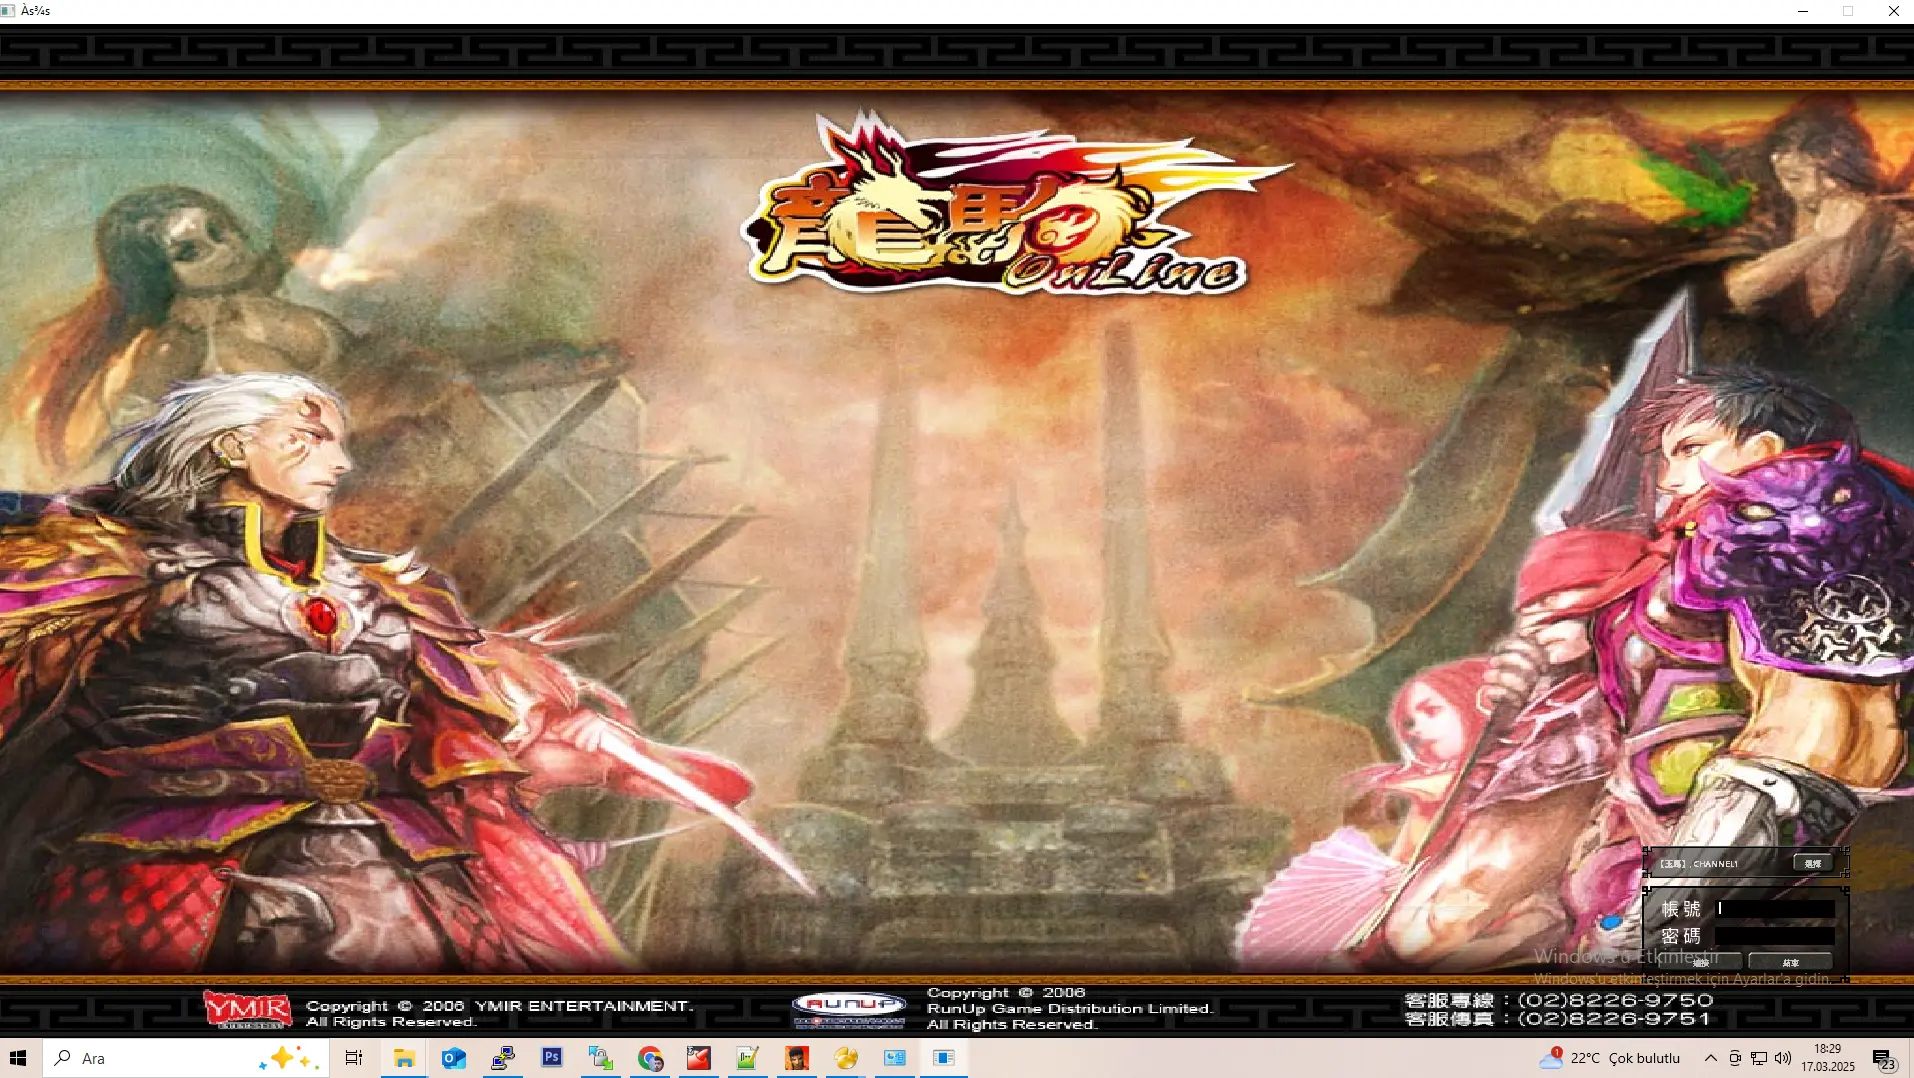Open File Explorer from the taskbar
The image size is (1914, 1078).
point(404,1058)
